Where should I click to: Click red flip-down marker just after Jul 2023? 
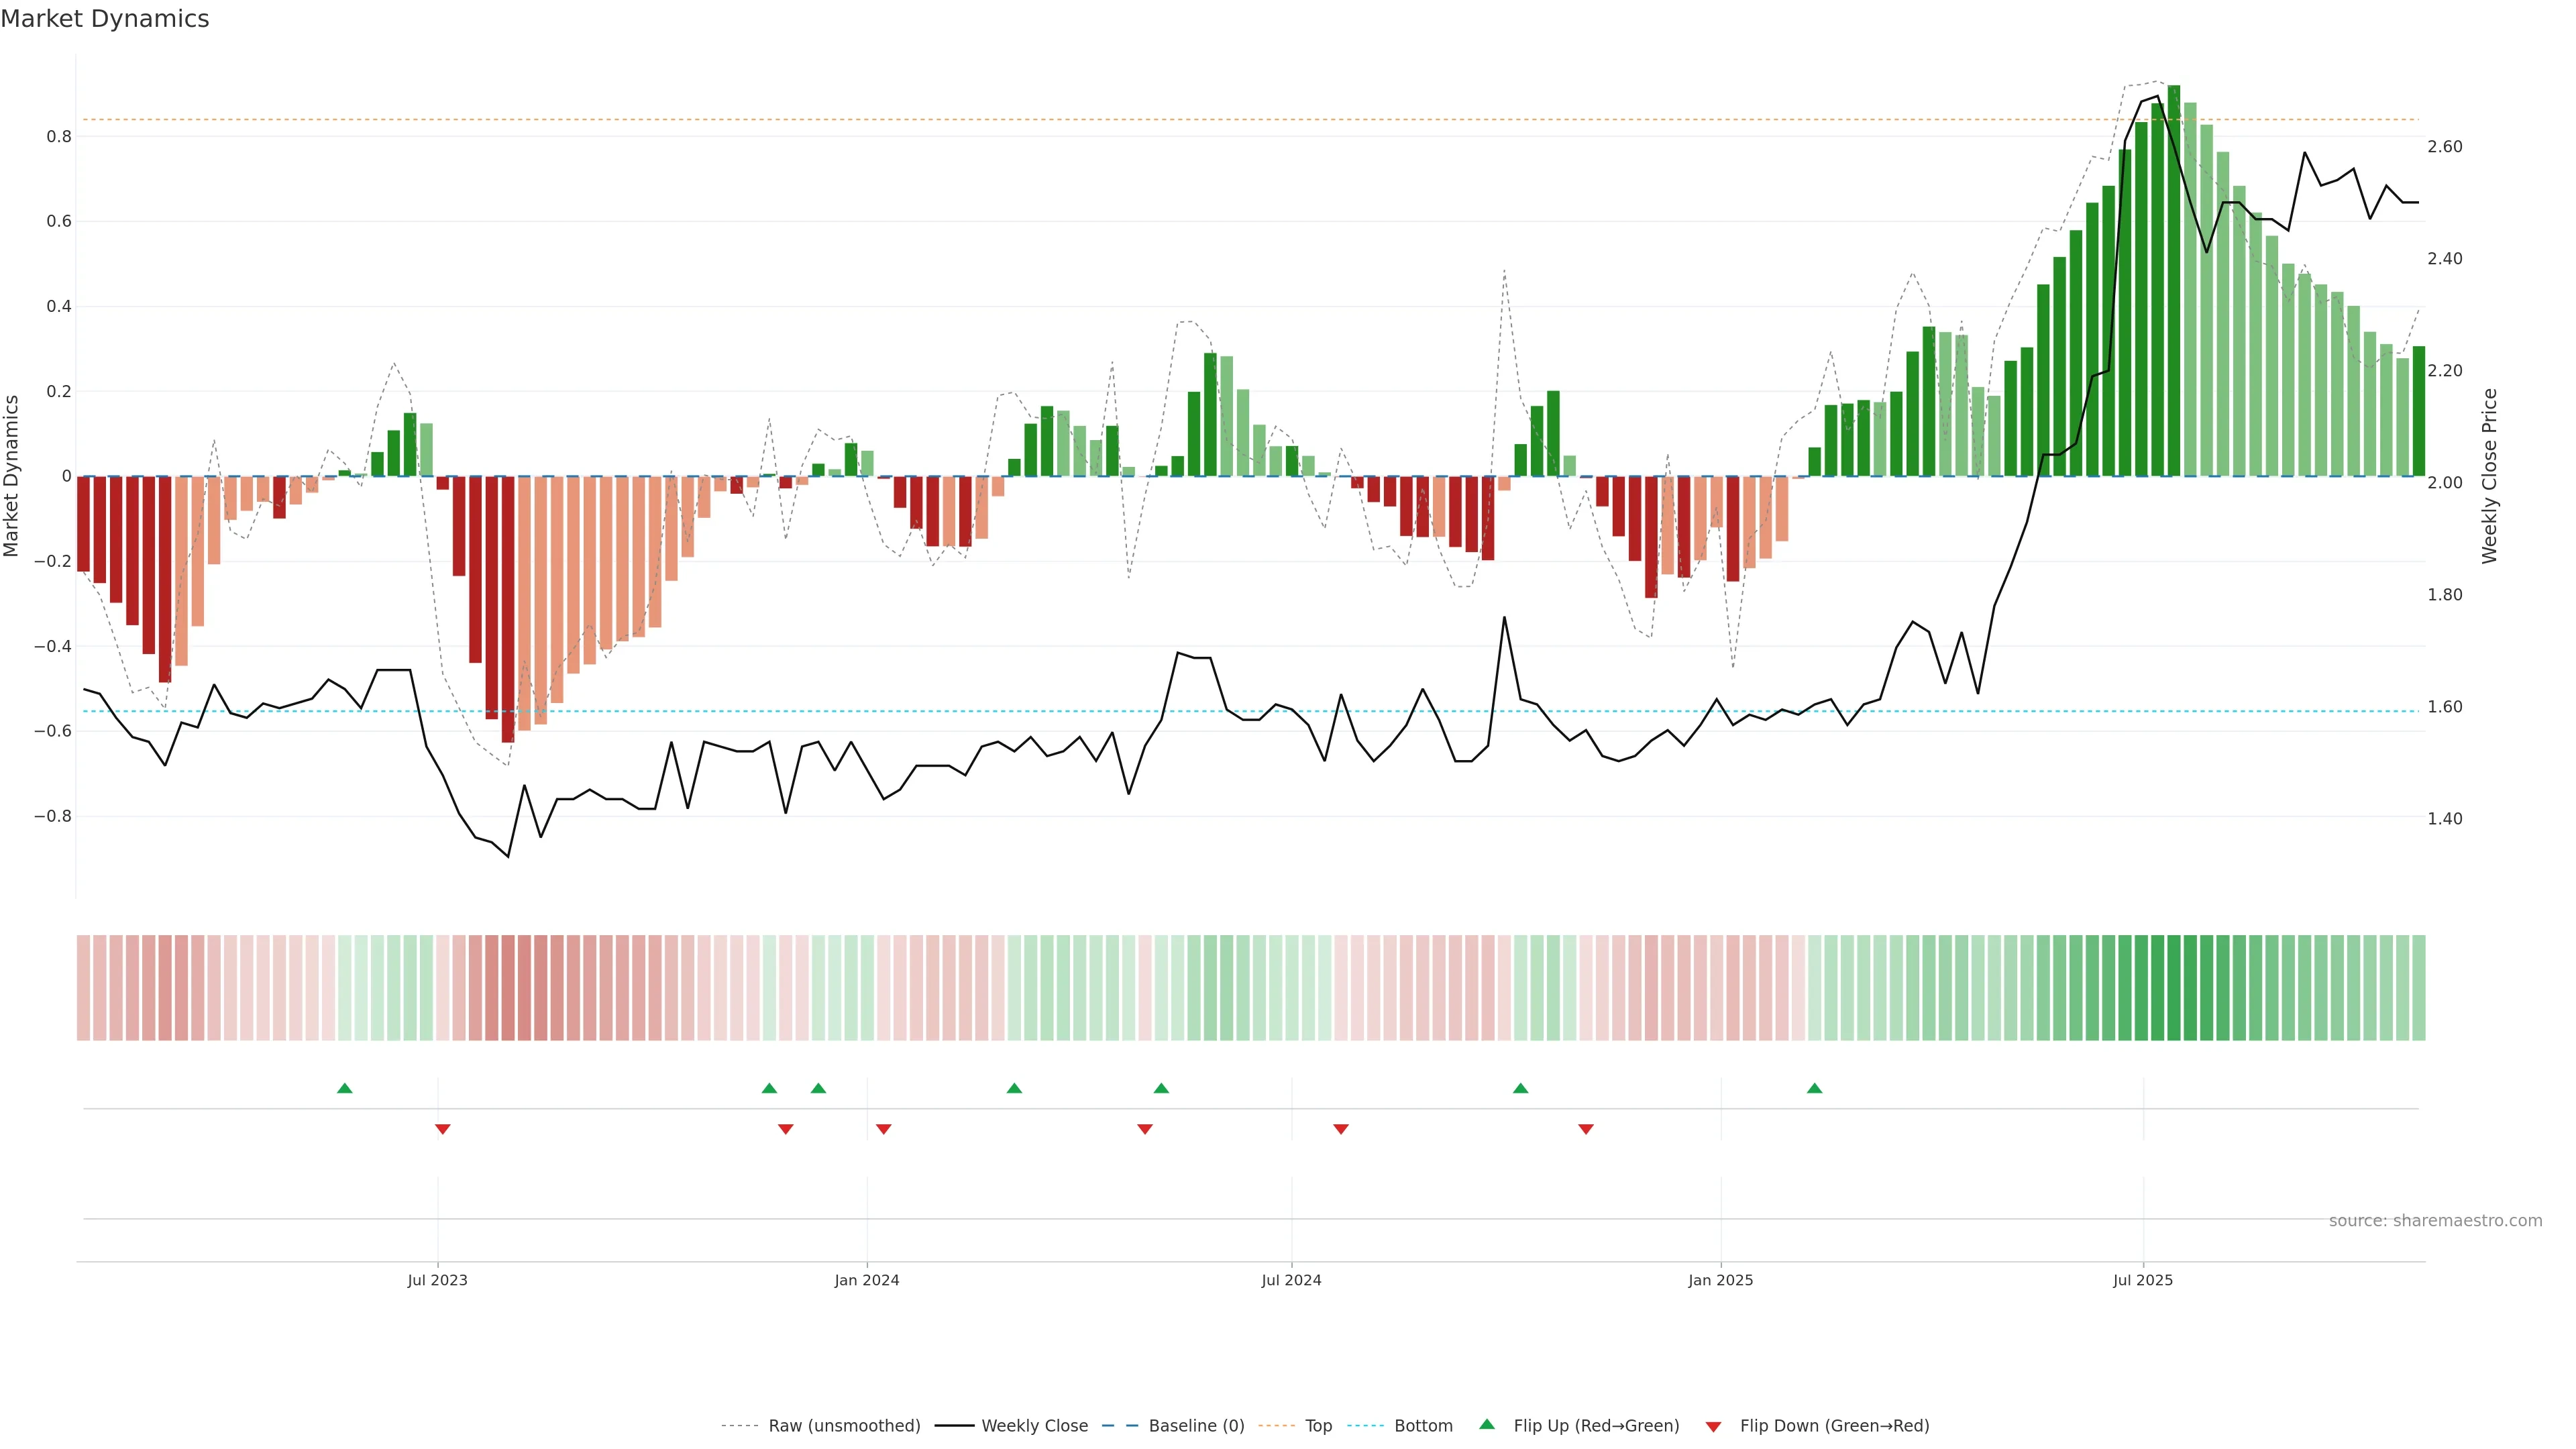click(x=443, y=1129)
